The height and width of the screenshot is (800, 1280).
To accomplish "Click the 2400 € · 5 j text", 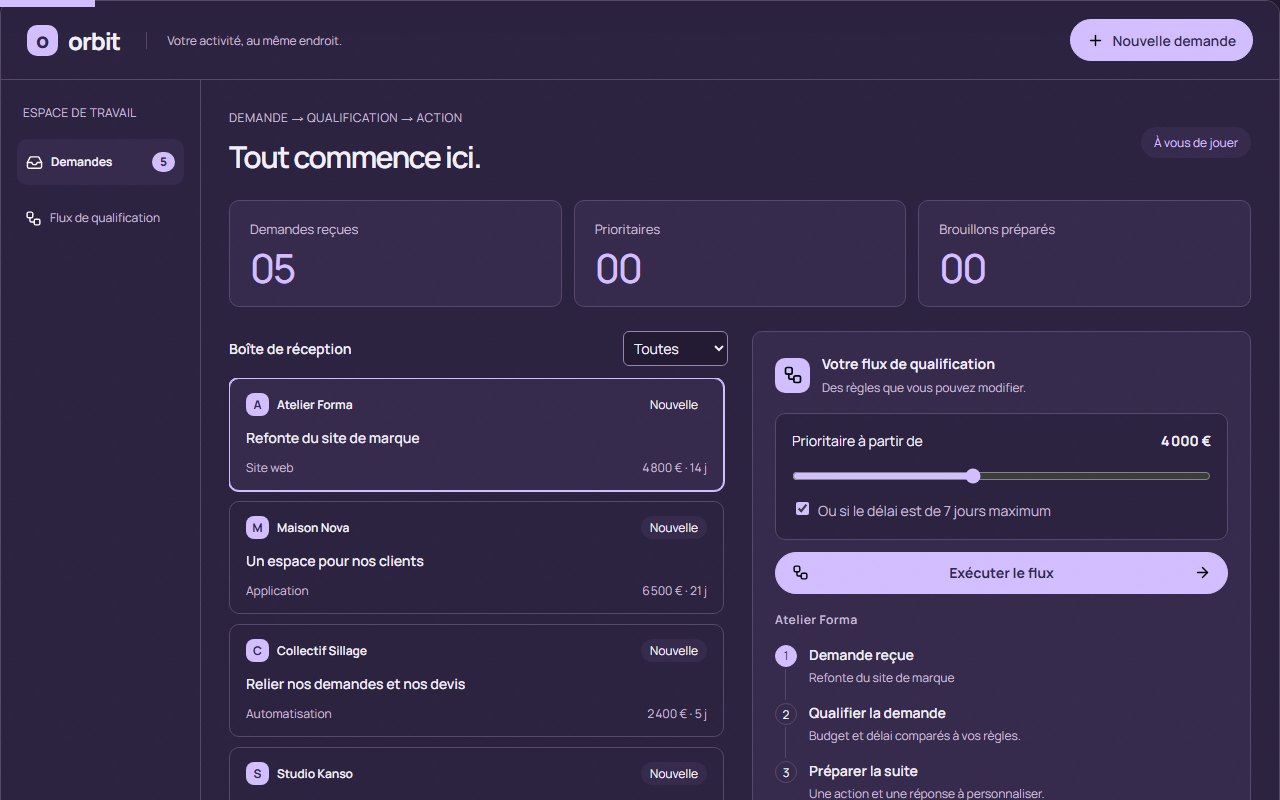I will point(677,714).
